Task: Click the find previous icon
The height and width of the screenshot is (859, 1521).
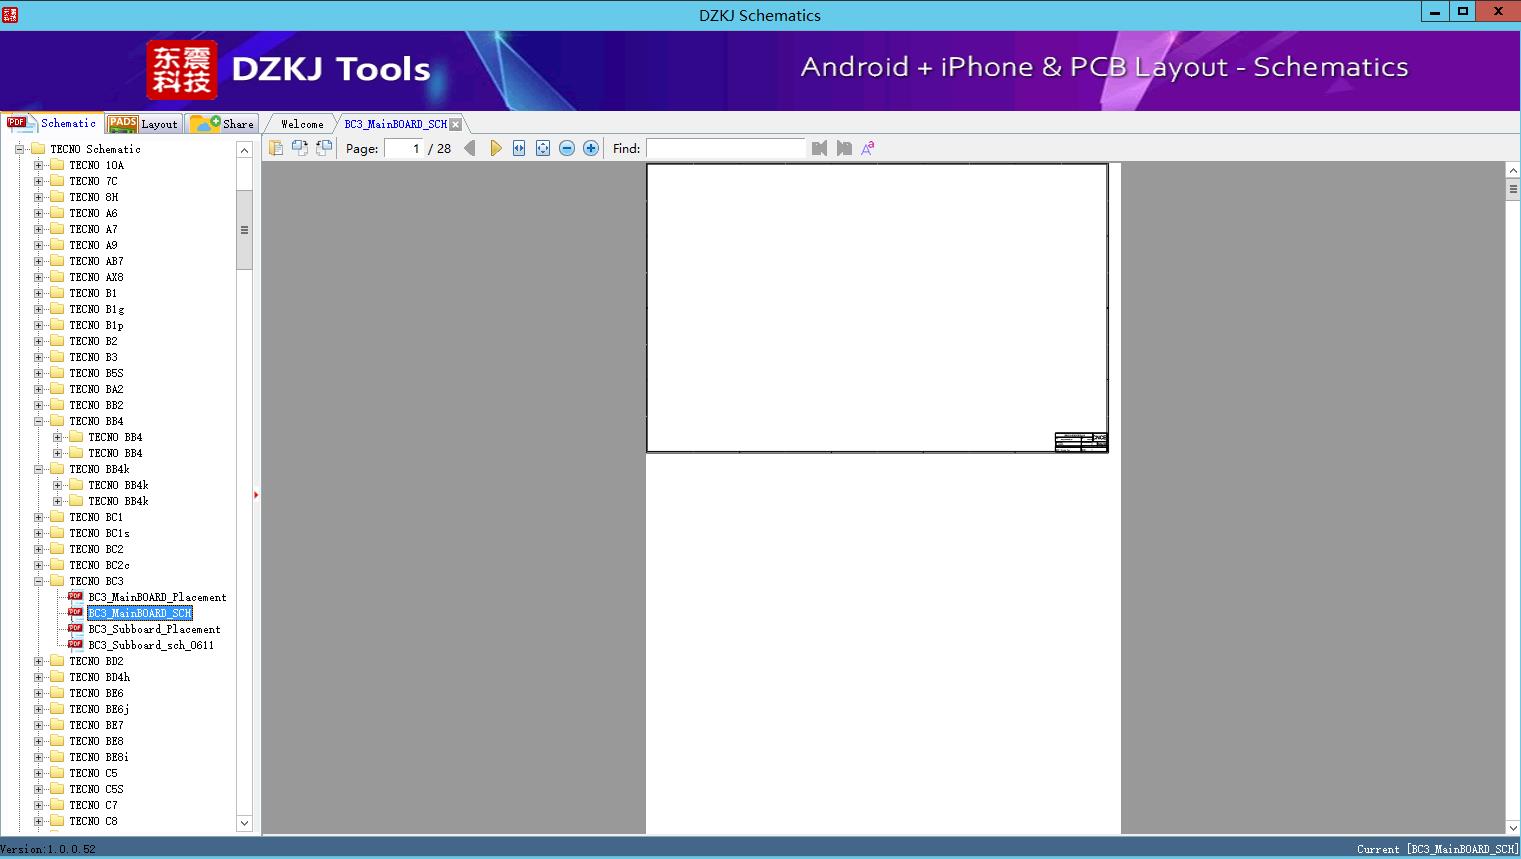Action: click(820, 148)
